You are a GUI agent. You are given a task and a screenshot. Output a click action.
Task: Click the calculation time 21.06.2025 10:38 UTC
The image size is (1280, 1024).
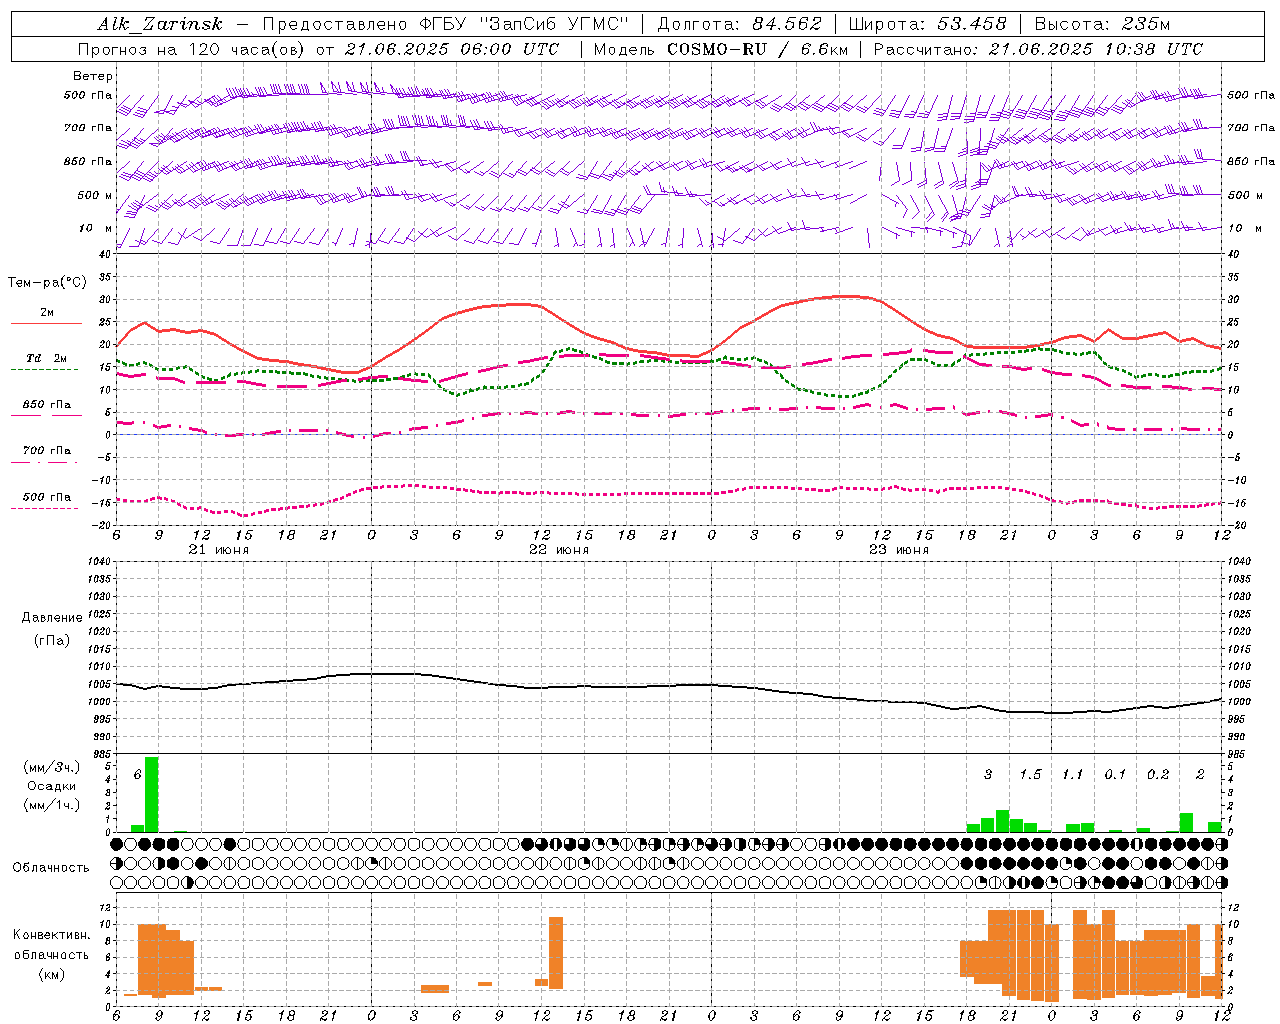[x=1095, y=49]
